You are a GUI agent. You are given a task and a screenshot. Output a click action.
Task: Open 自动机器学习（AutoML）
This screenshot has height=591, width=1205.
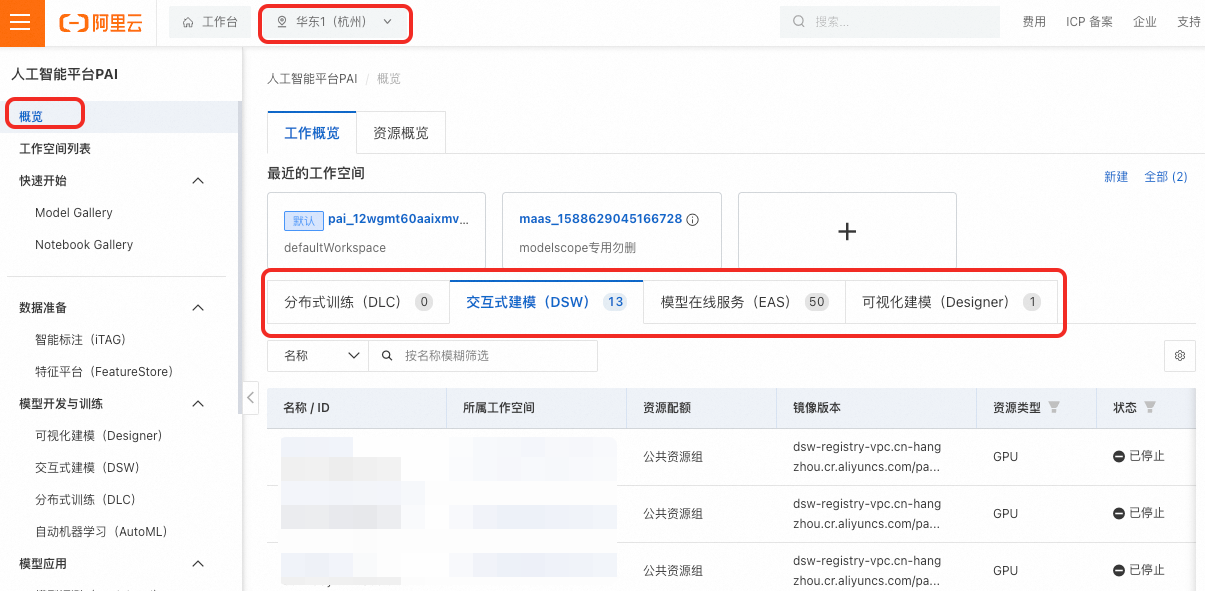point(101,532)
